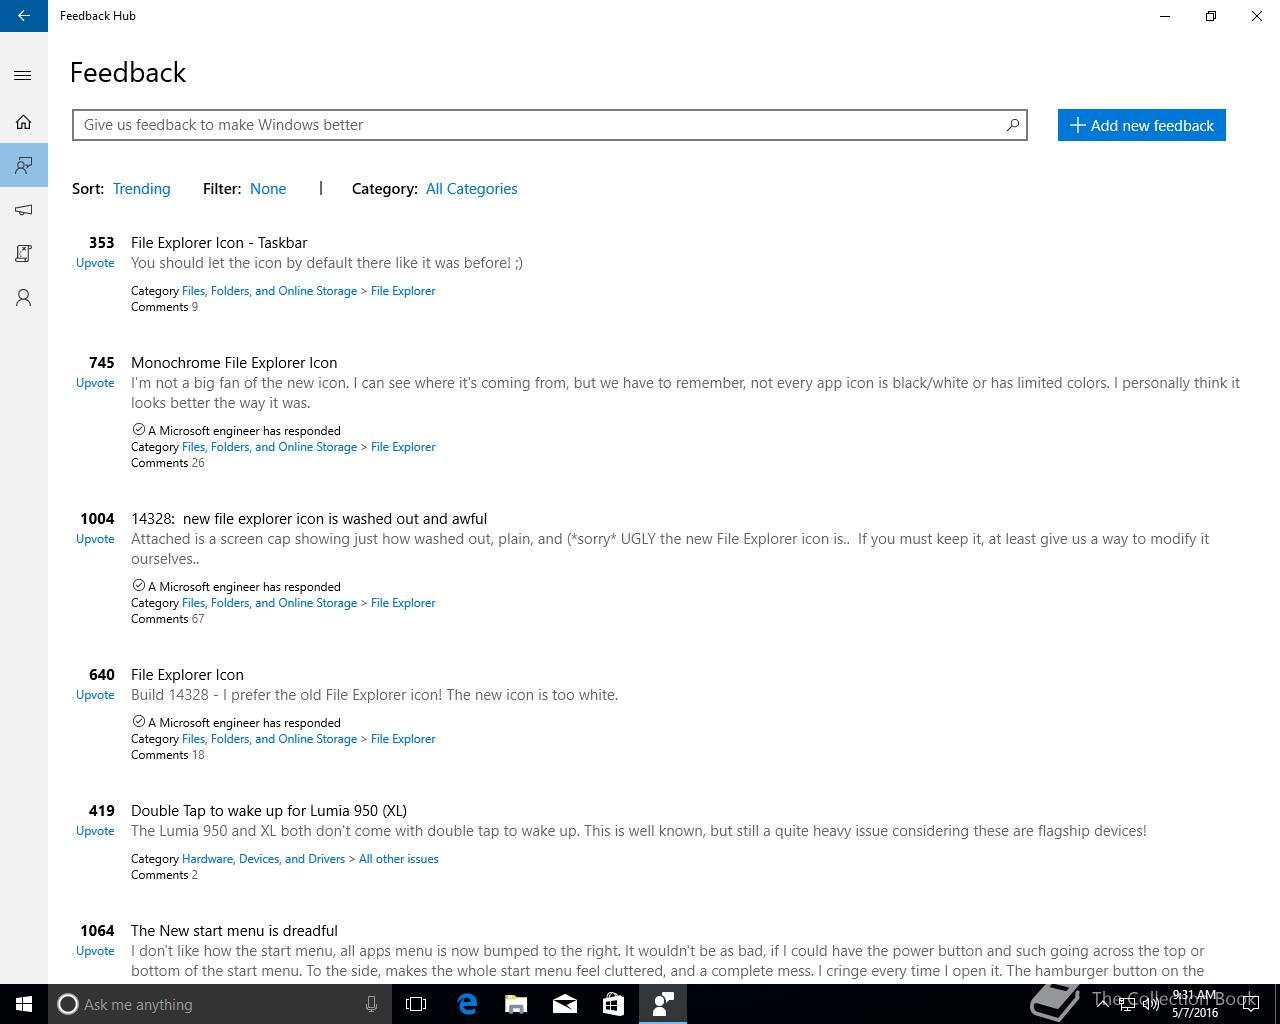Open Profile person icon in sidebar
This screenshot has height=1024, width=1280.
point(23,298)
